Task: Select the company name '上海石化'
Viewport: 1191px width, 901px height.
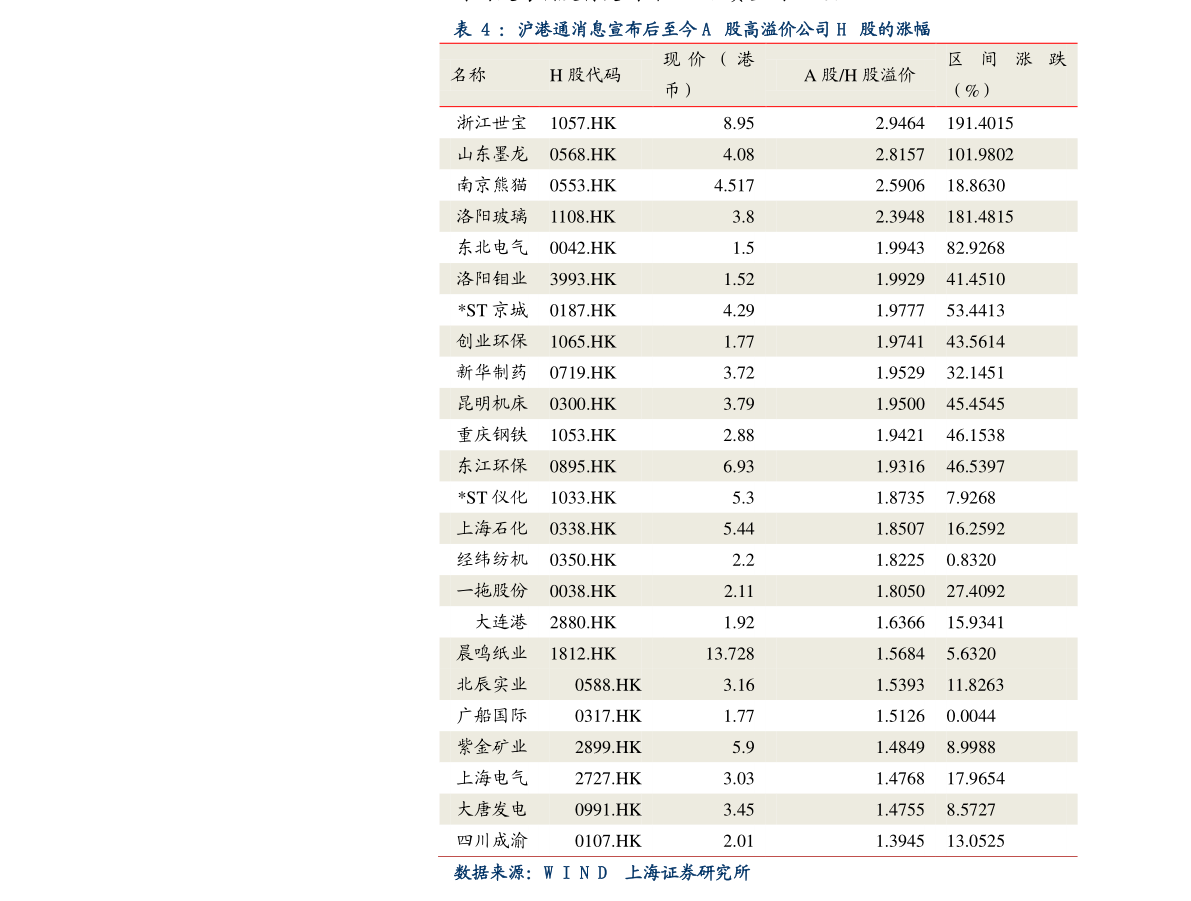Action: 491,528
